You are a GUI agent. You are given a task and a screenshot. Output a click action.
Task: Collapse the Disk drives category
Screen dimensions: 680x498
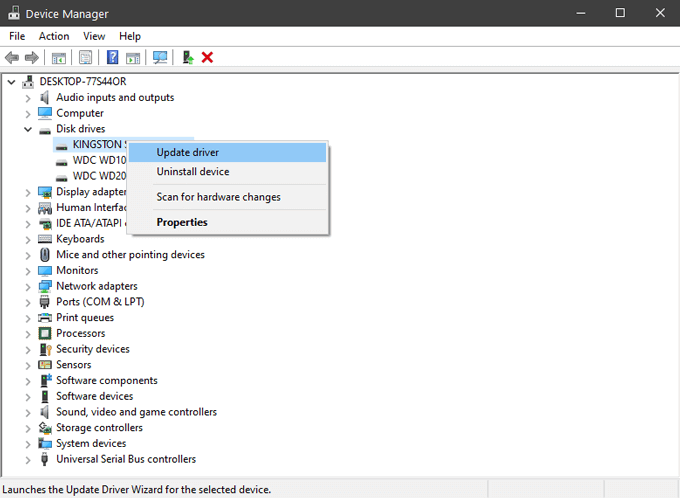pos(28,129)
